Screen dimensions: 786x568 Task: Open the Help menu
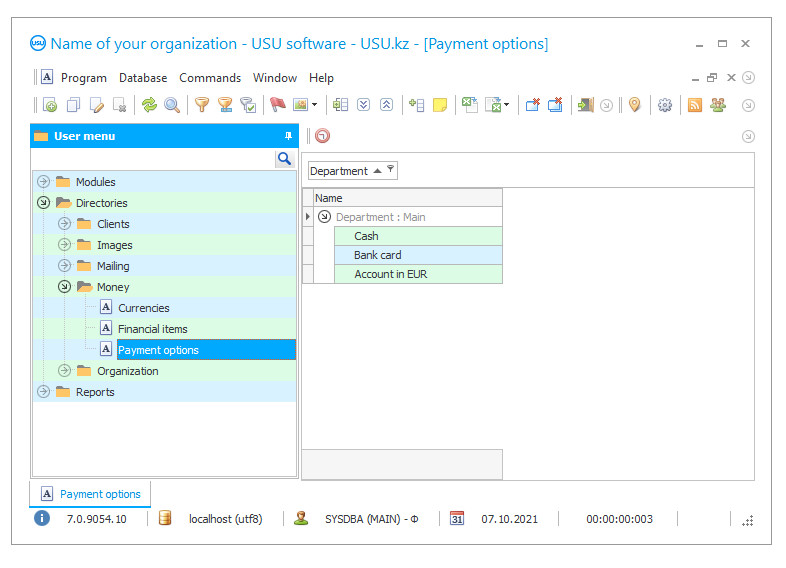point(321,78)
